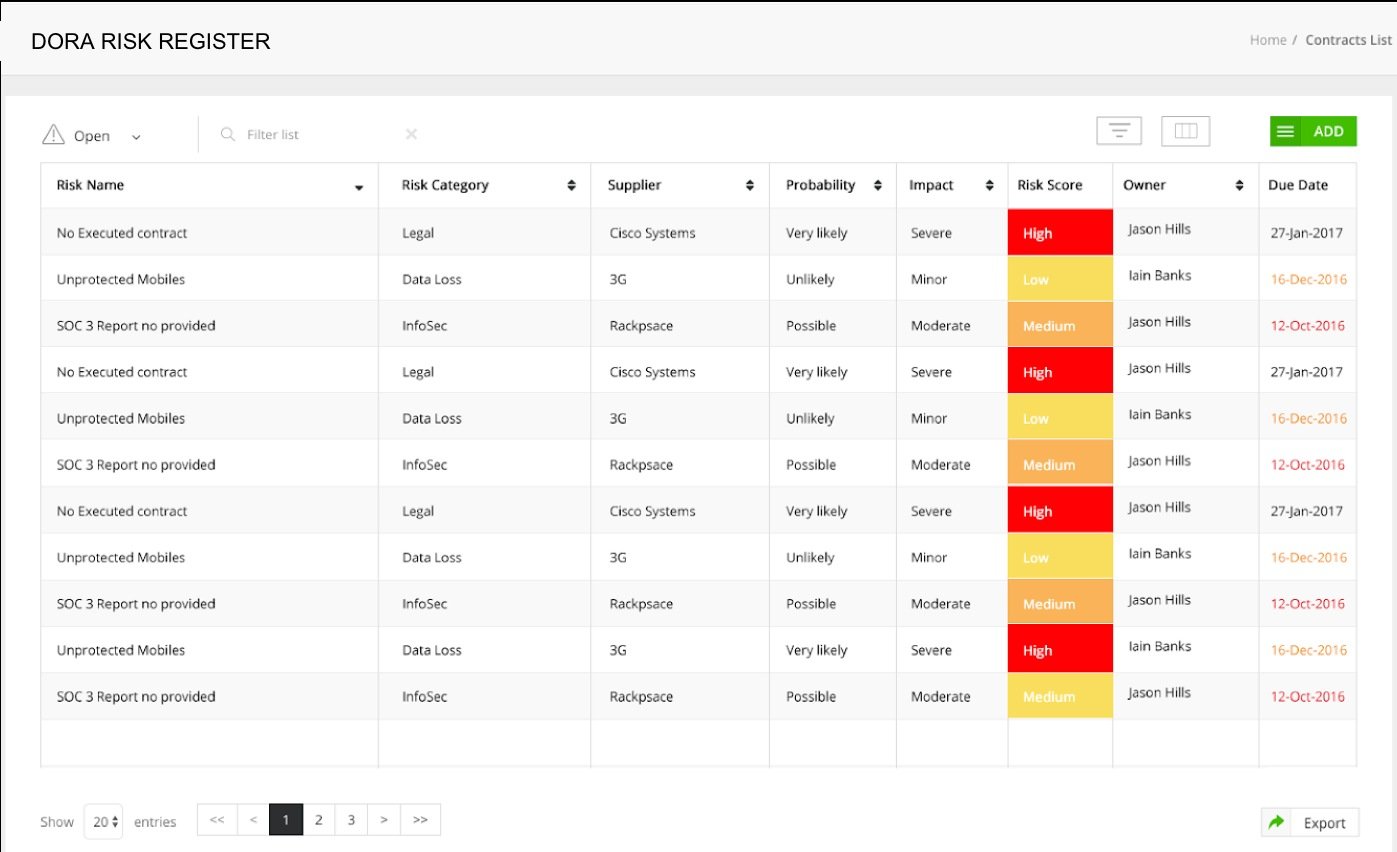1397x852 pixels.
Task: Click the warning triangle status icon
Action: pos(51,133)
